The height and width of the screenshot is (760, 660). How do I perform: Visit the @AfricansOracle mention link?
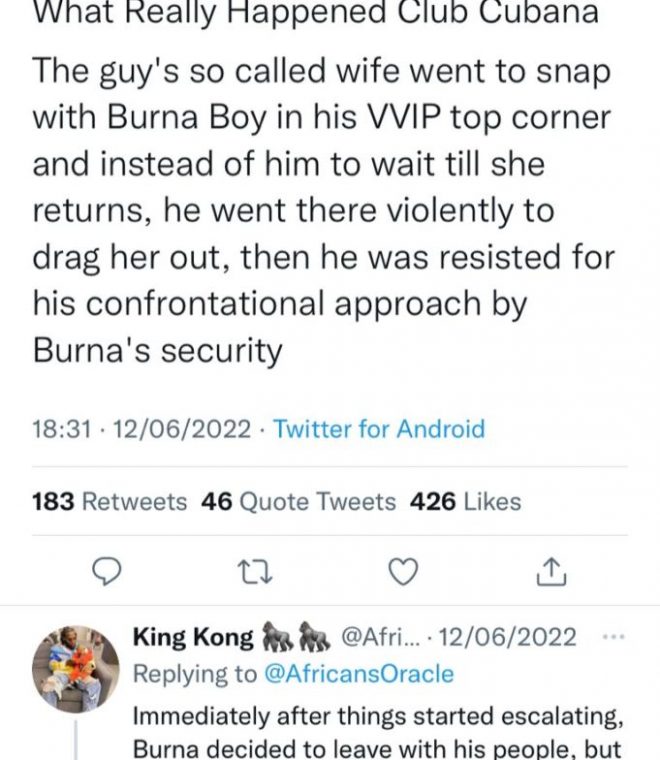point(358,674)
